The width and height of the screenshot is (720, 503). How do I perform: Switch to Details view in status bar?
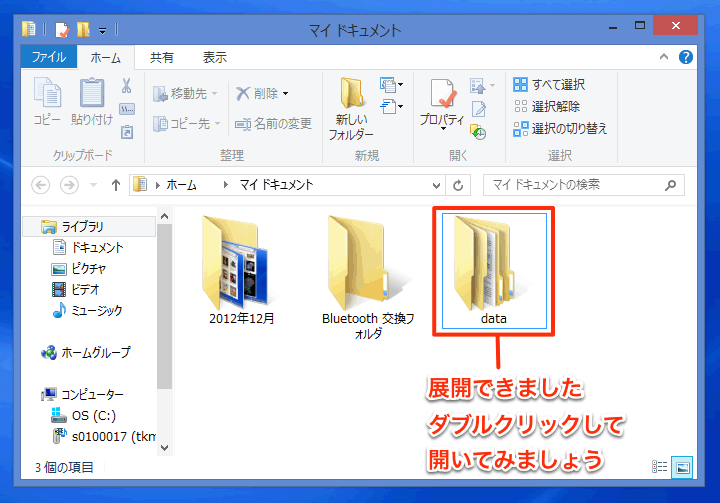point(660,467)
